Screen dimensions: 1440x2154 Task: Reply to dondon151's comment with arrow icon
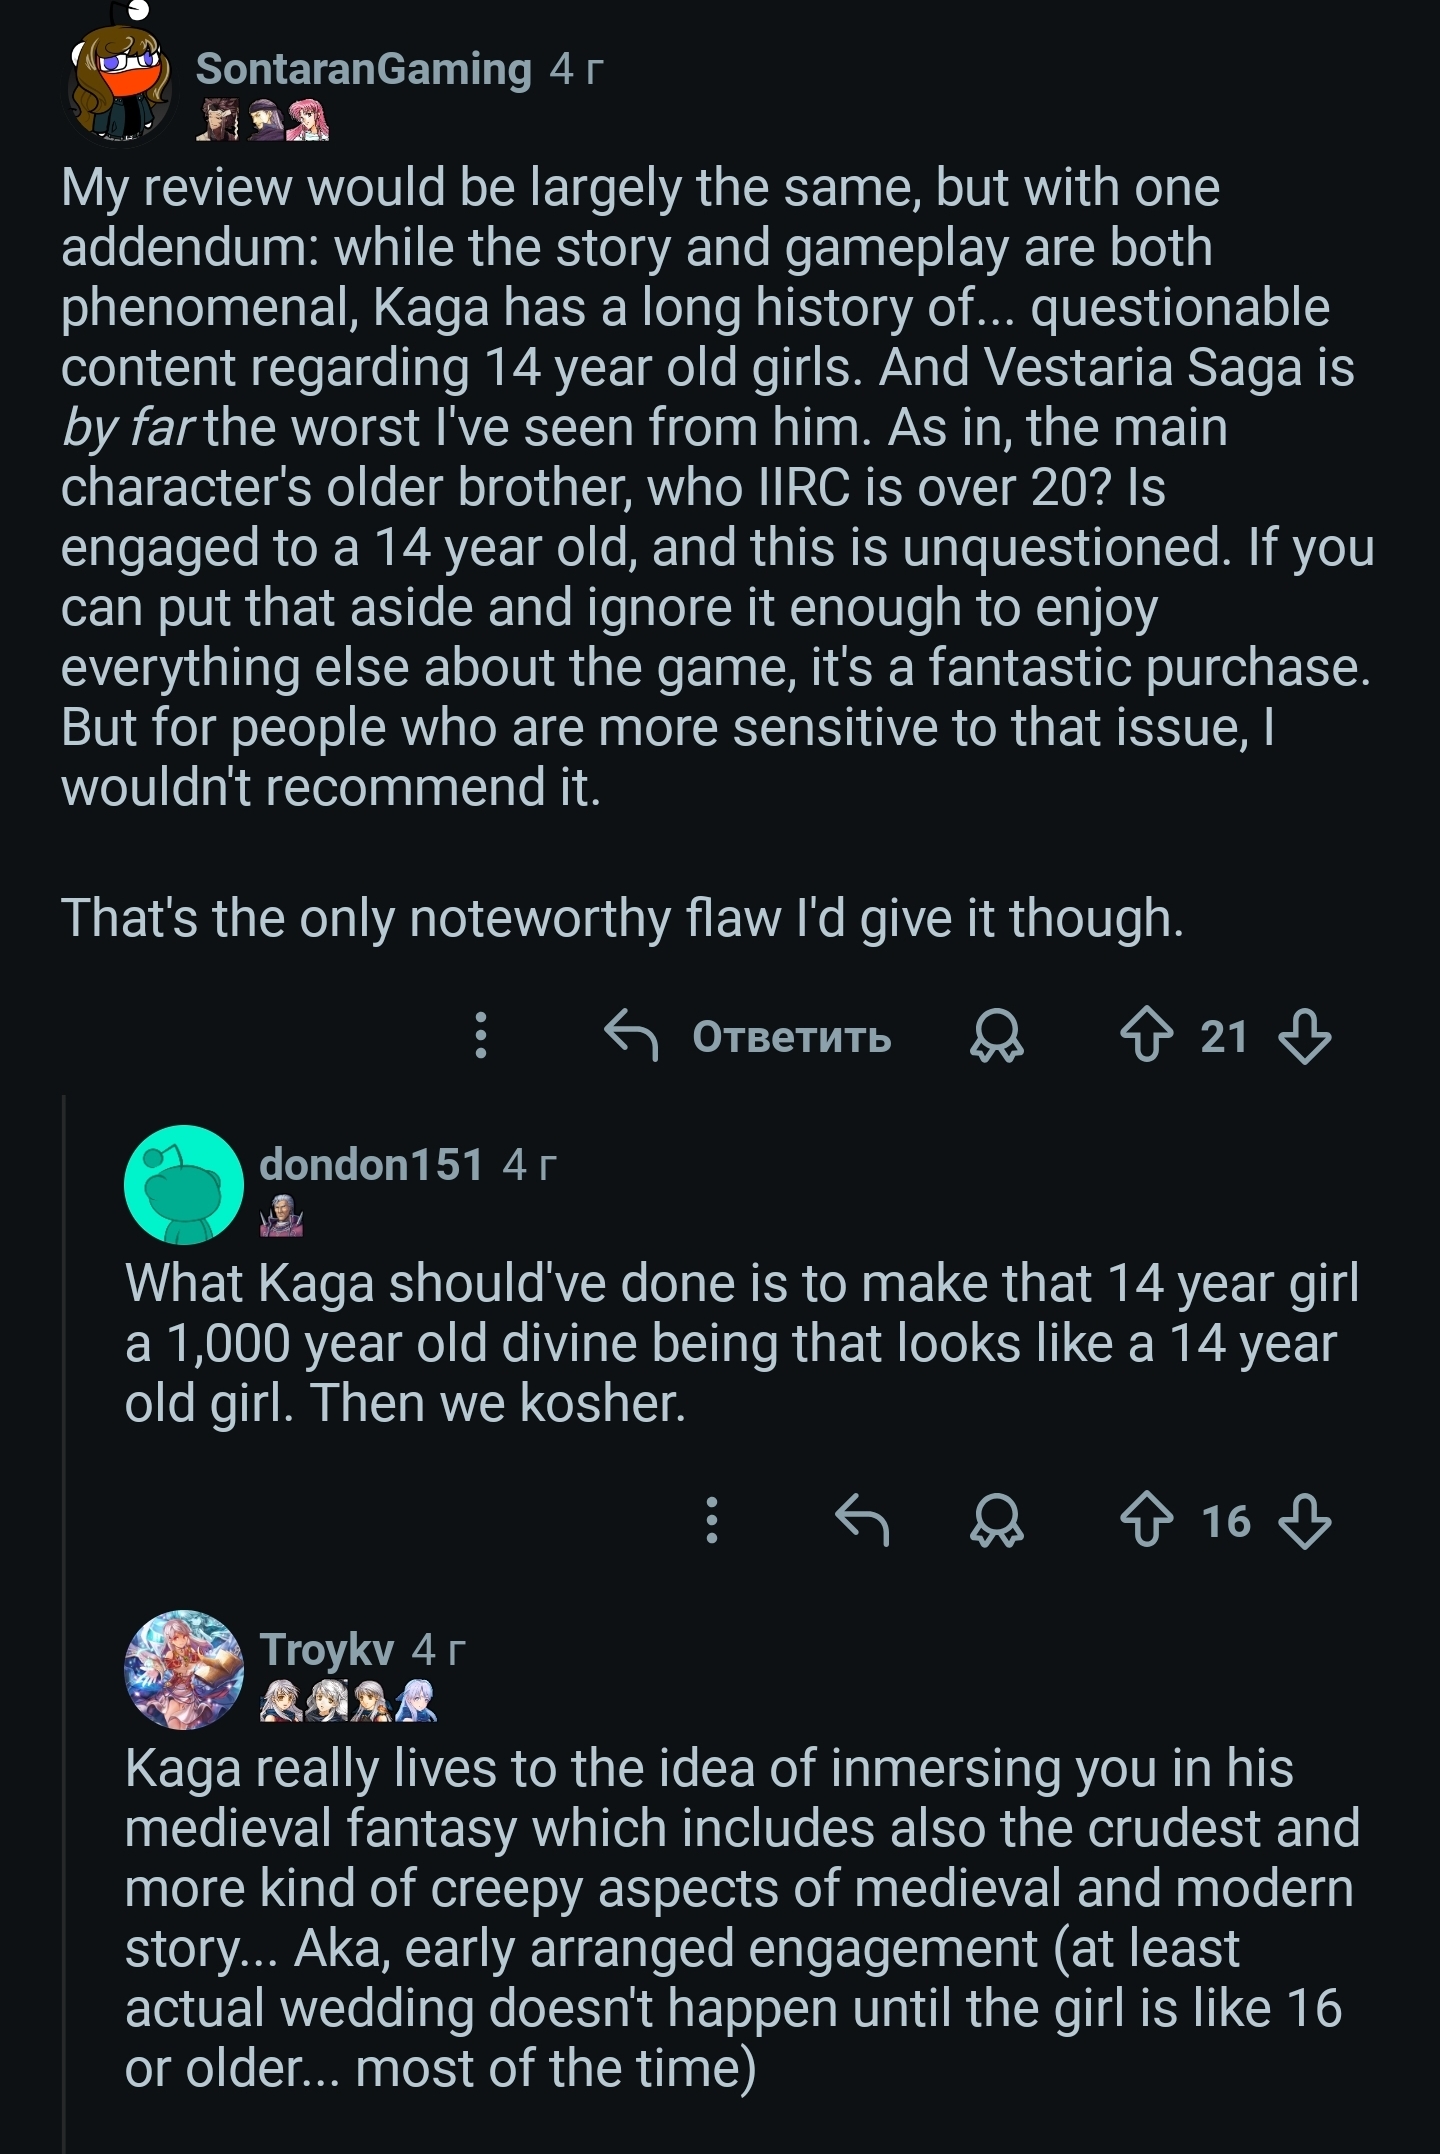click(862, 1521)
